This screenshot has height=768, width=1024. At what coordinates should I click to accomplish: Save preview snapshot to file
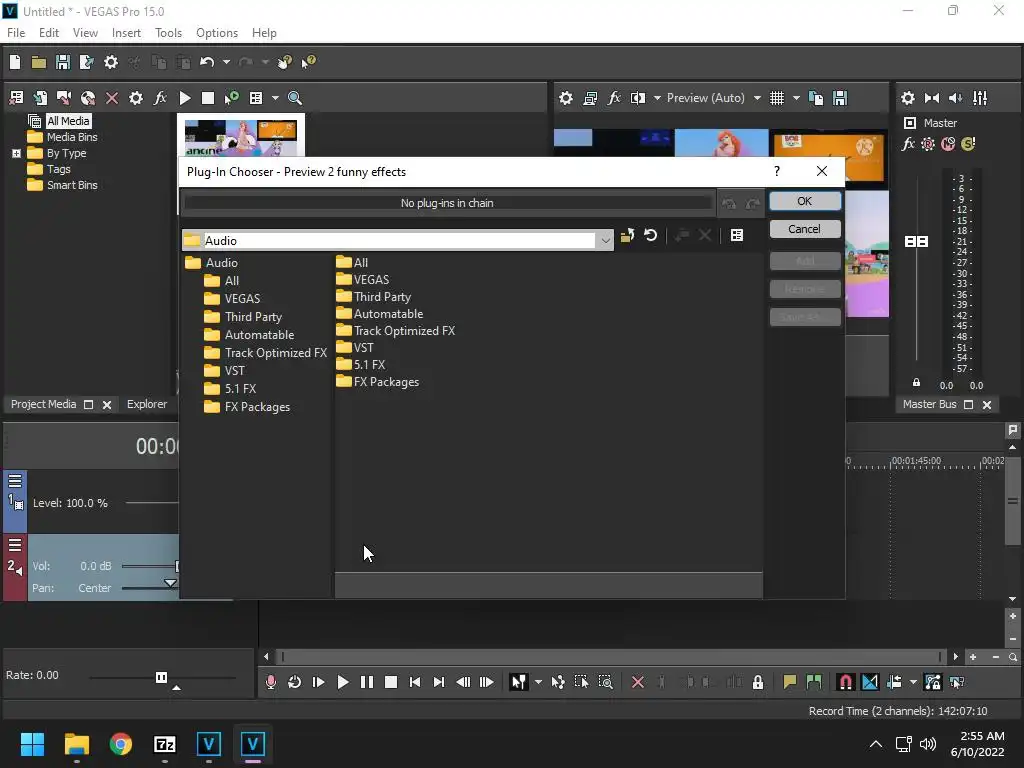point(840,98)
